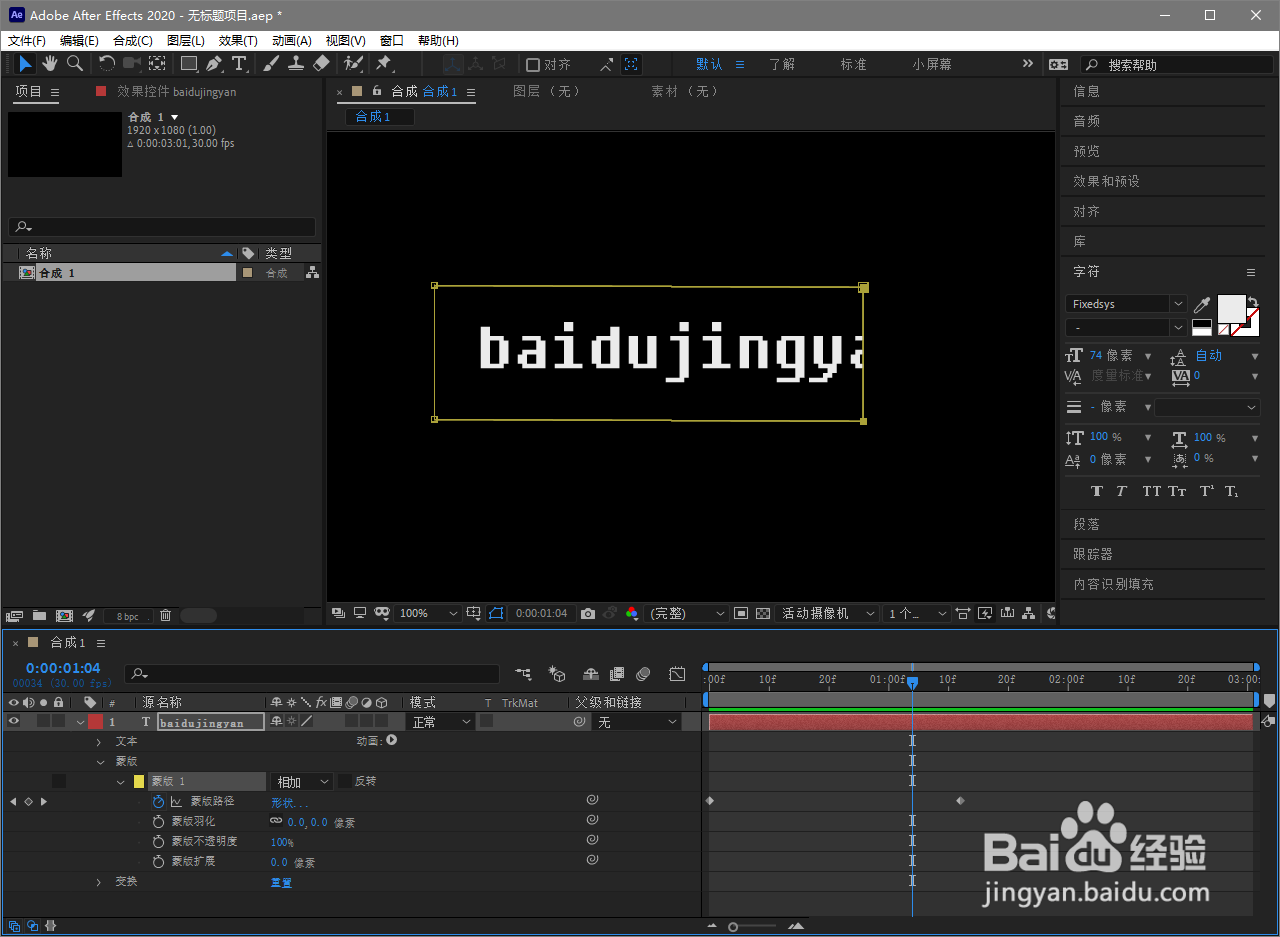Select the Rotation tool
The height and width of the screenshot is (937, 1280).
click(106, 64)
